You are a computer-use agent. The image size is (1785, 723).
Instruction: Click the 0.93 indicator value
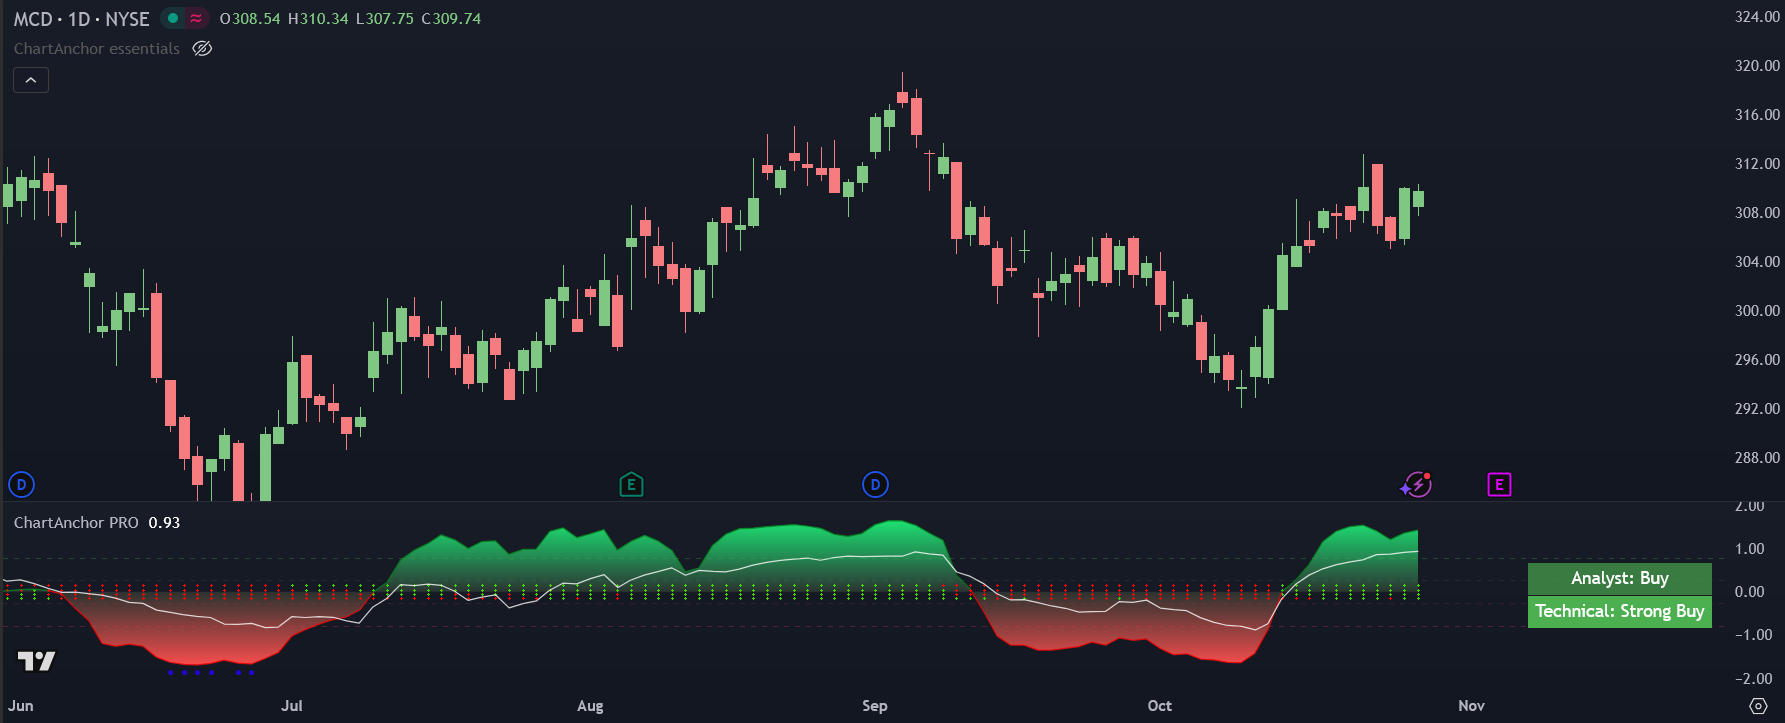(x=164, y=523)
